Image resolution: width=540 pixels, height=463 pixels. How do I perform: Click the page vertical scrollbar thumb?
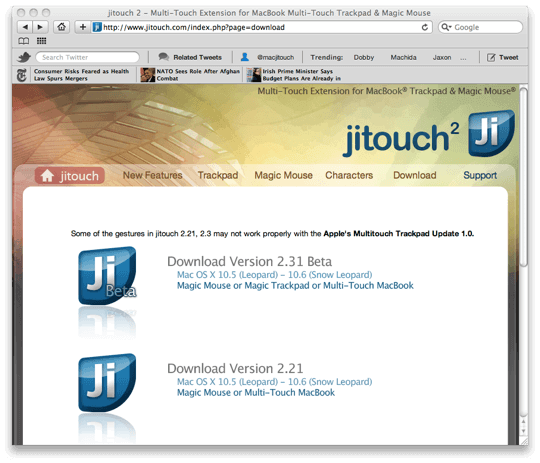(x=524, y=177)
